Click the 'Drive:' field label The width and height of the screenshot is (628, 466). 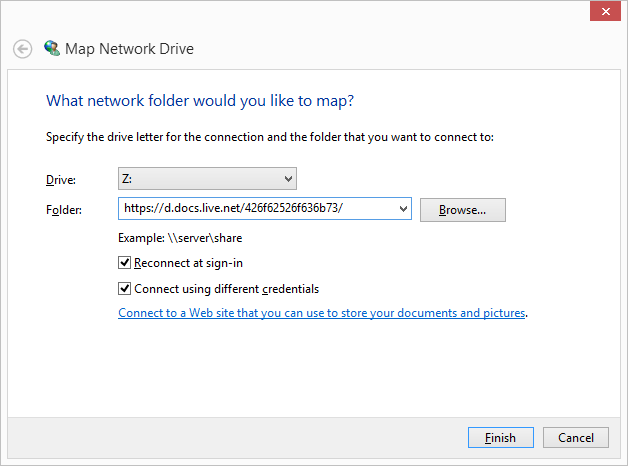coord(61,180)
